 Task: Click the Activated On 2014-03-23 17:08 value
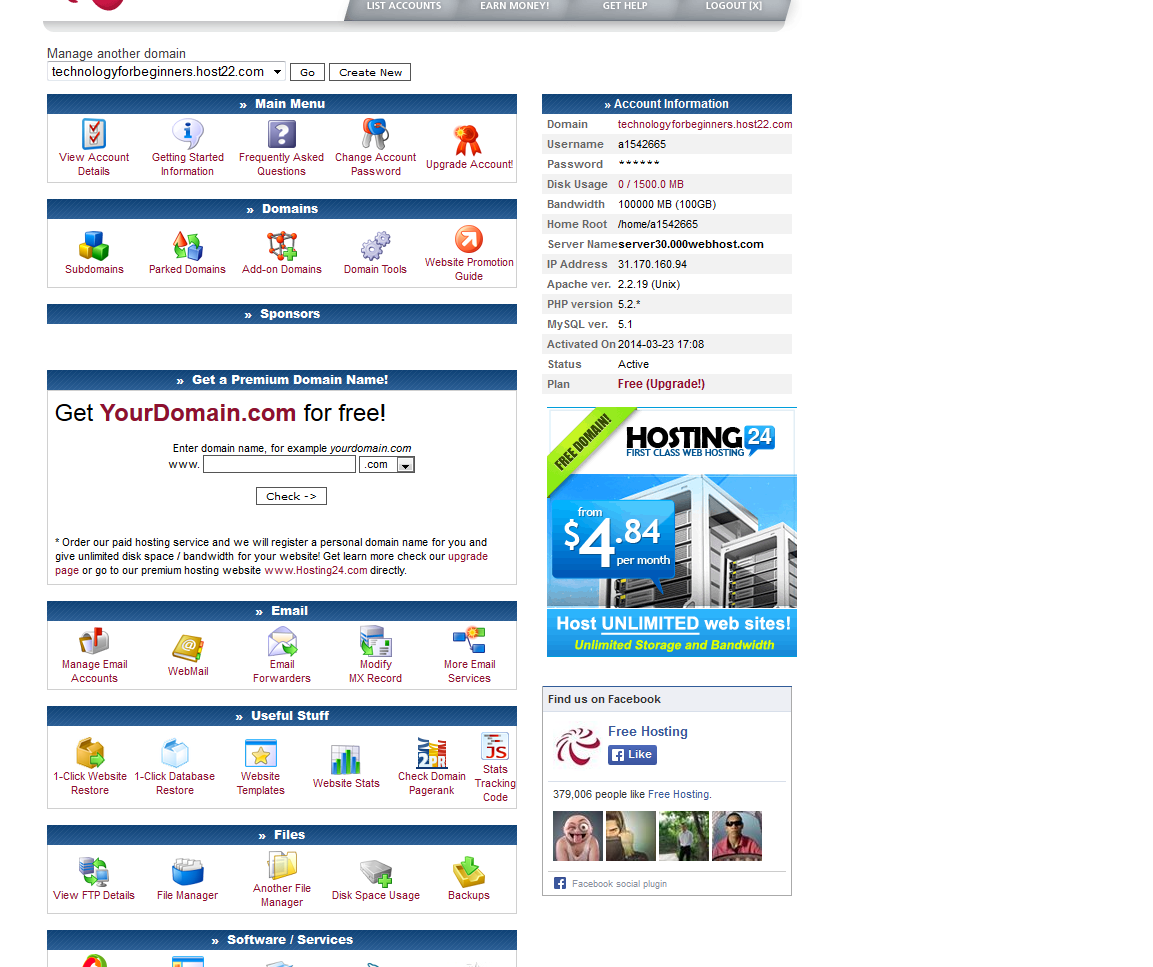661,344
